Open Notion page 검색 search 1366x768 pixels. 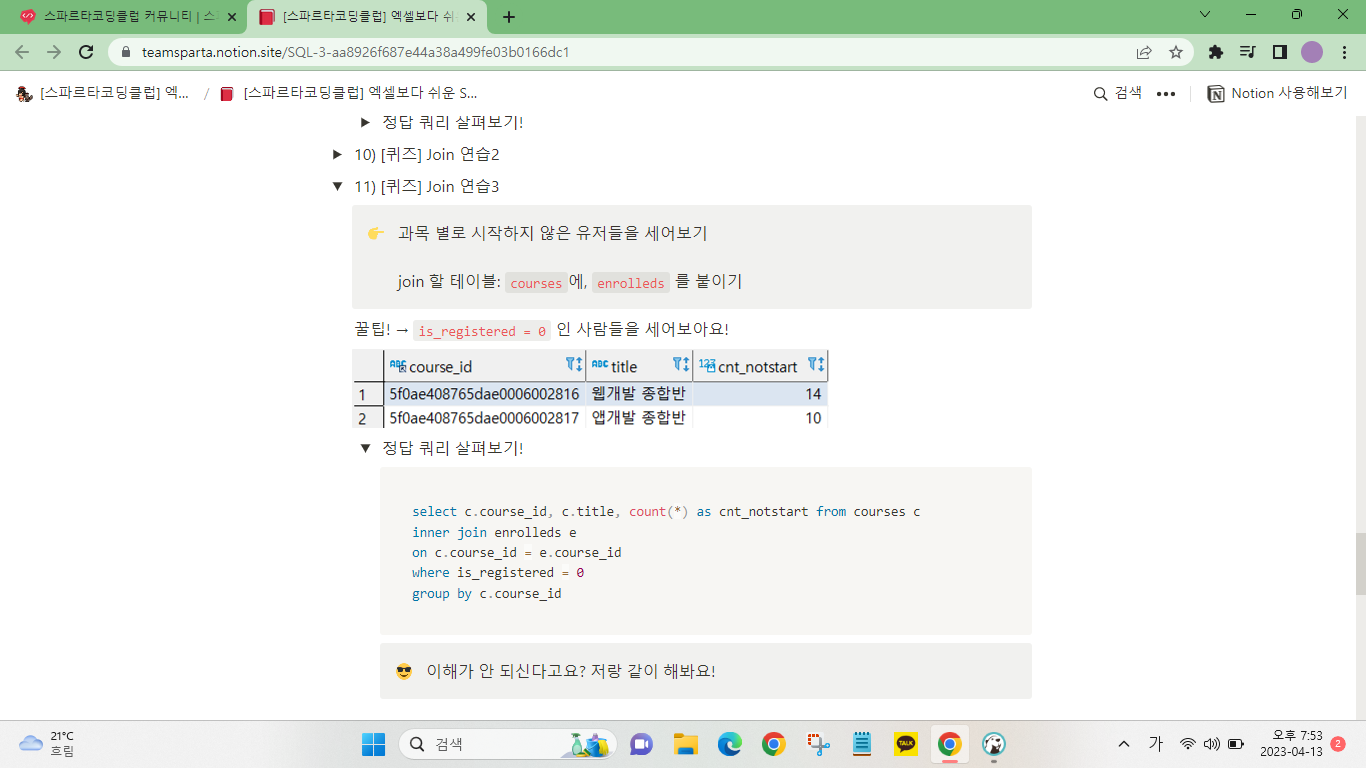coord(1118,93)
